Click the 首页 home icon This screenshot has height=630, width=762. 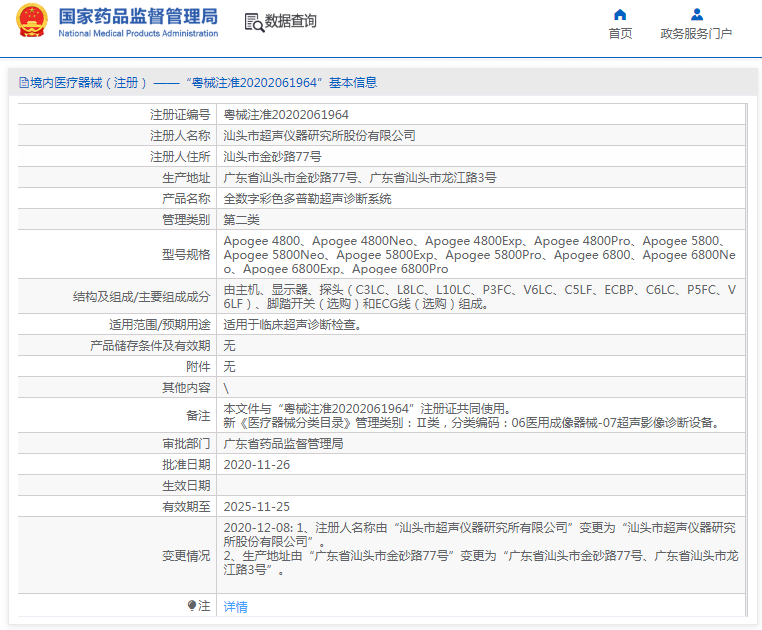(620, 15)
